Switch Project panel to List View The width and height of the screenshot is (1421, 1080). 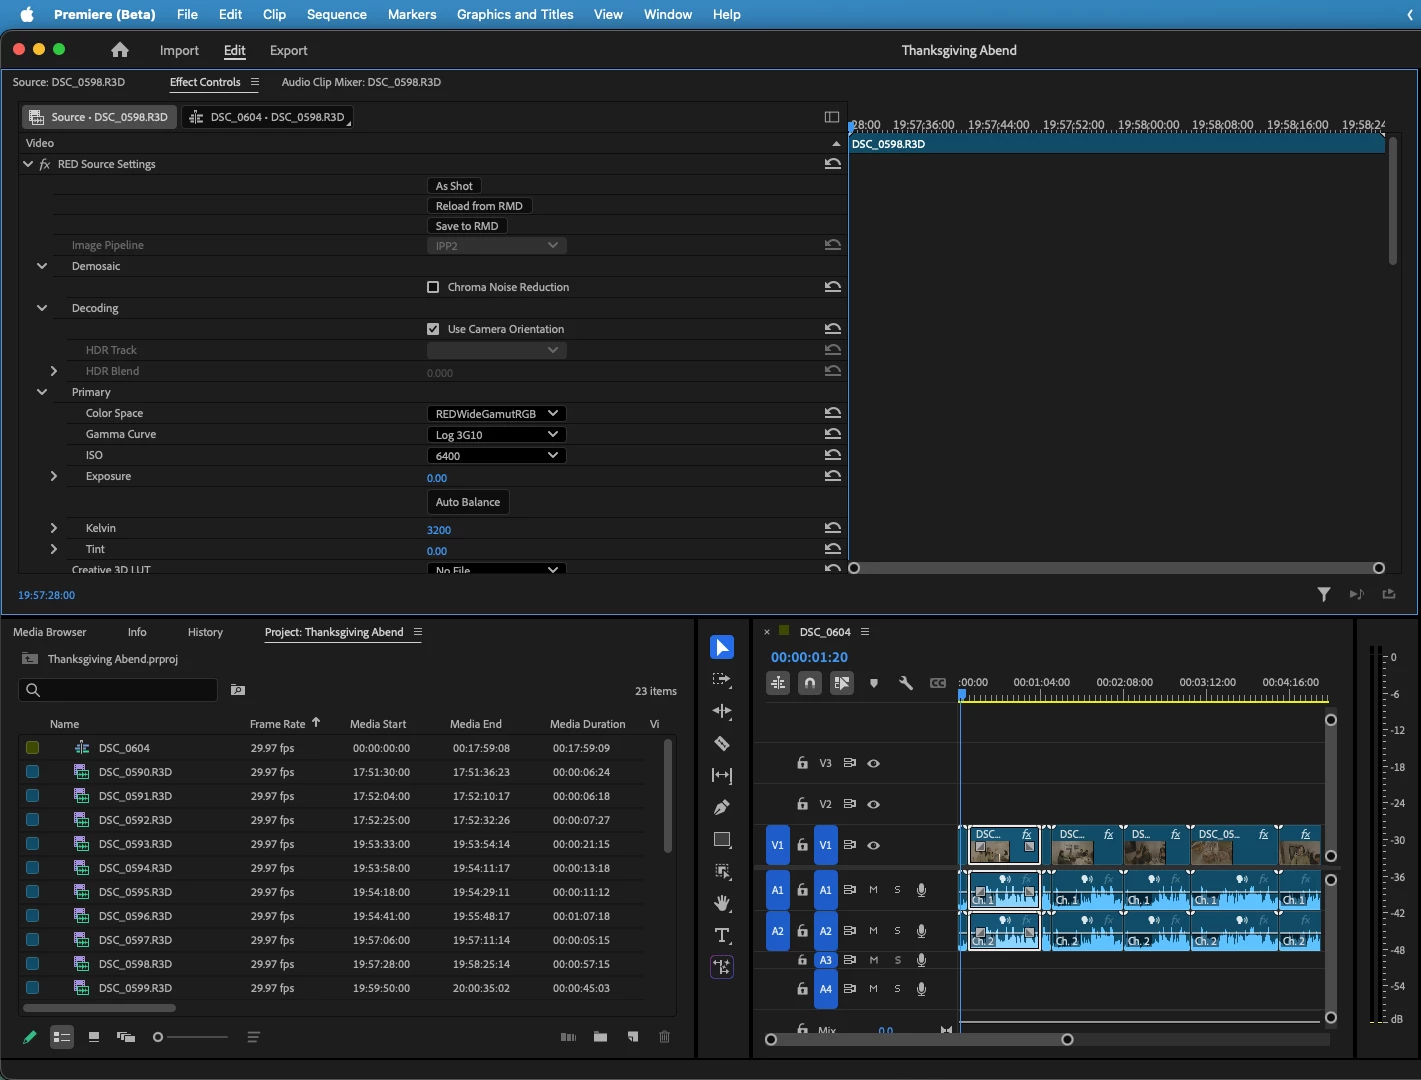(62, 1037)
